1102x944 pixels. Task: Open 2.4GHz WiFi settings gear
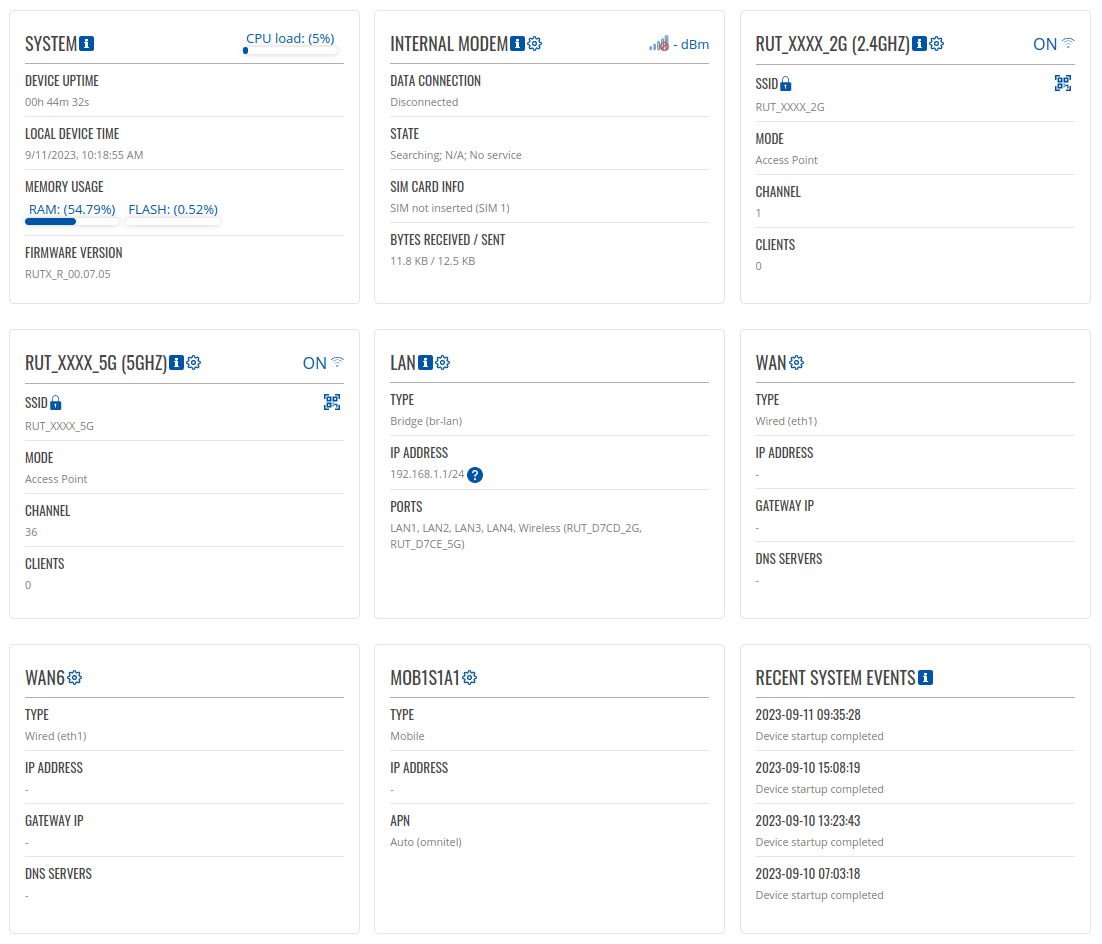coord(936,44)
